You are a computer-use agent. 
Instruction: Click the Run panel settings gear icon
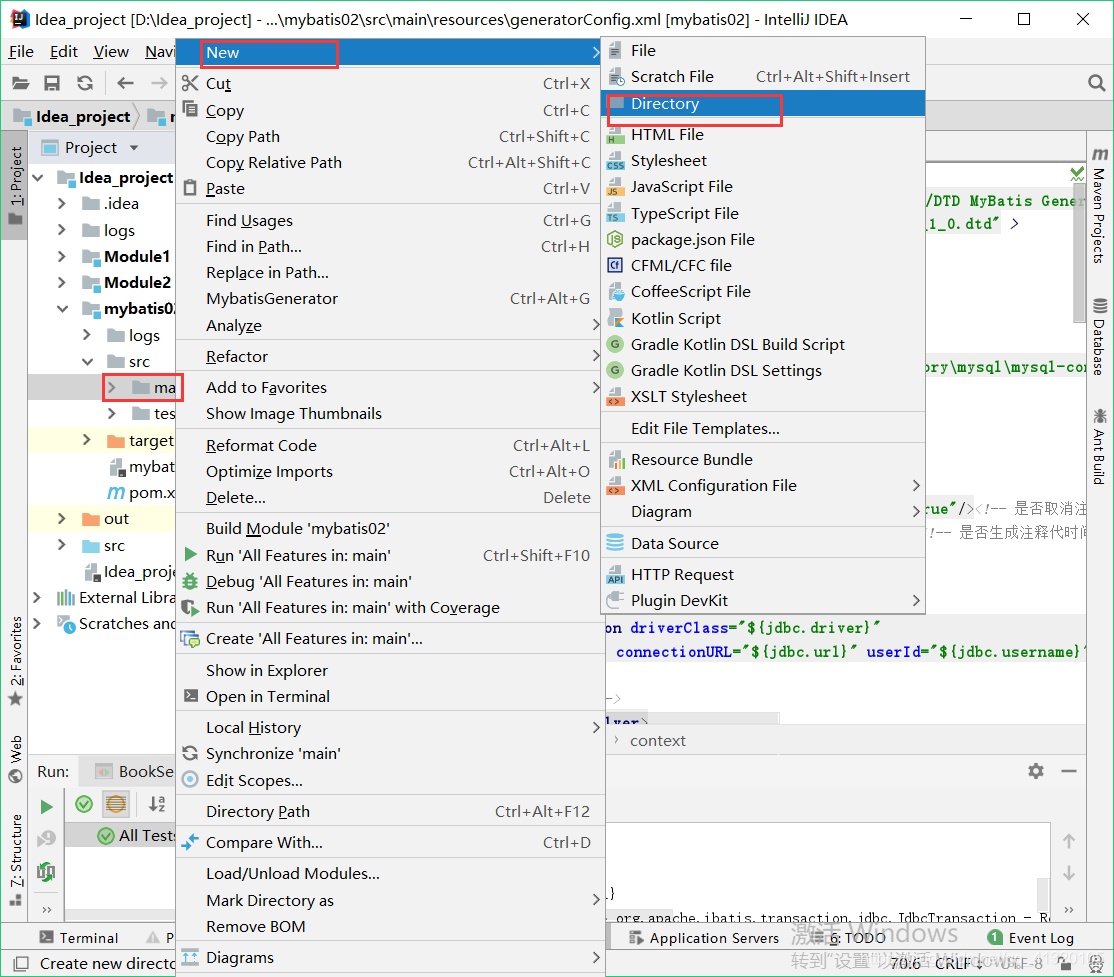(1036, 771)
